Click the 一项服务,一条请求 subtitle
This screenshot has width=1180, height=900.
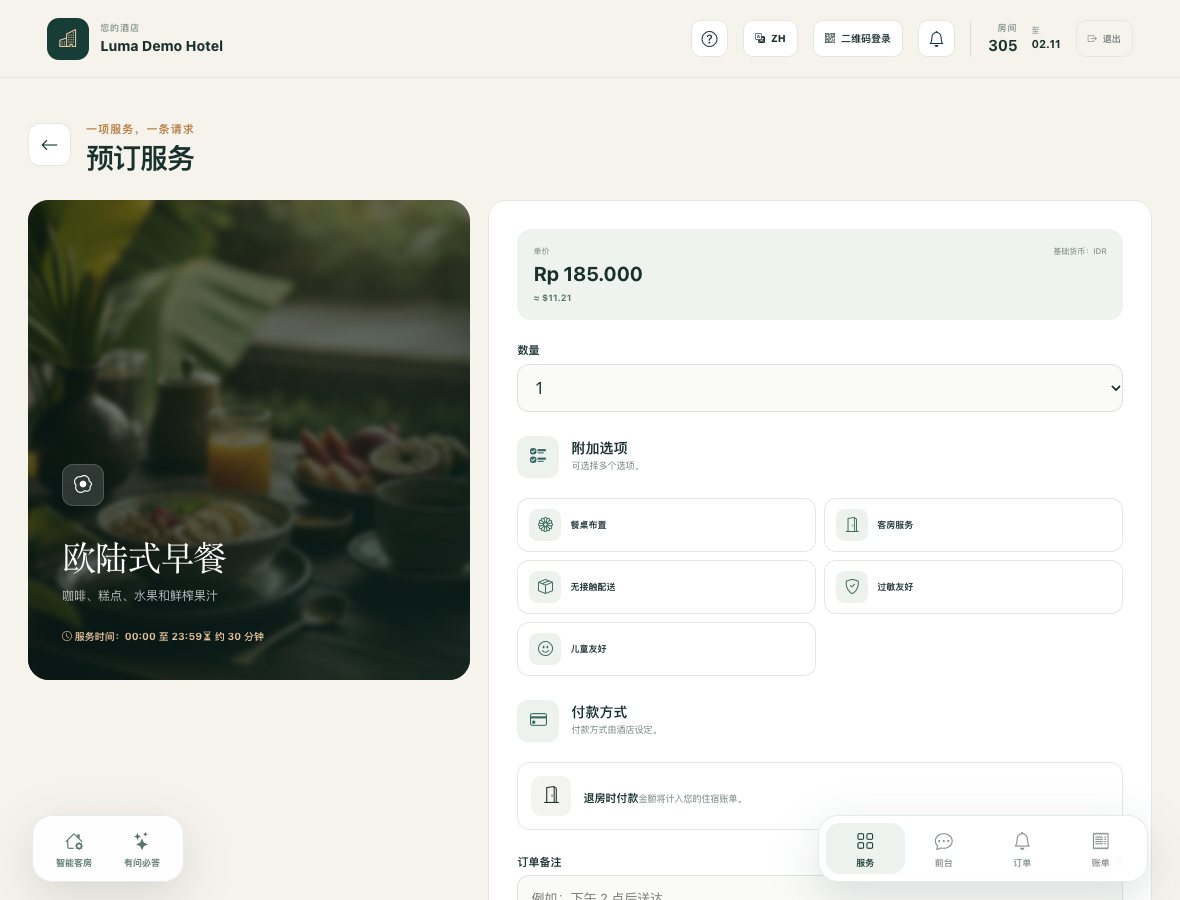pos(140,129)
